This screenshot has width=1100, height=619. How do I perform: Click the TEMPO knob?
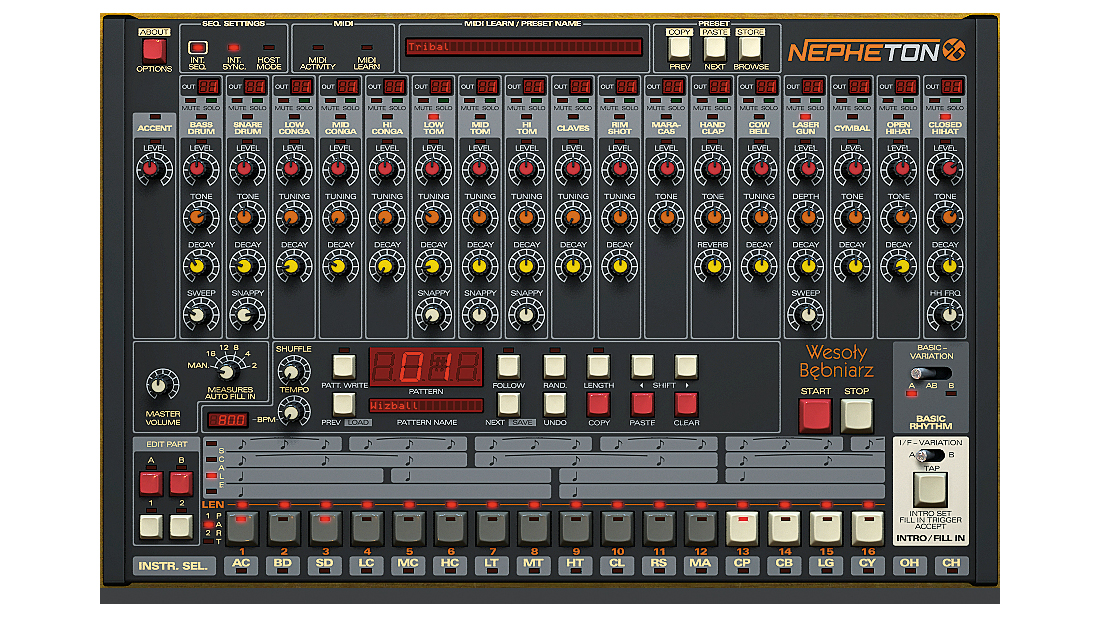pyautogui.click(x=293, y=411)
